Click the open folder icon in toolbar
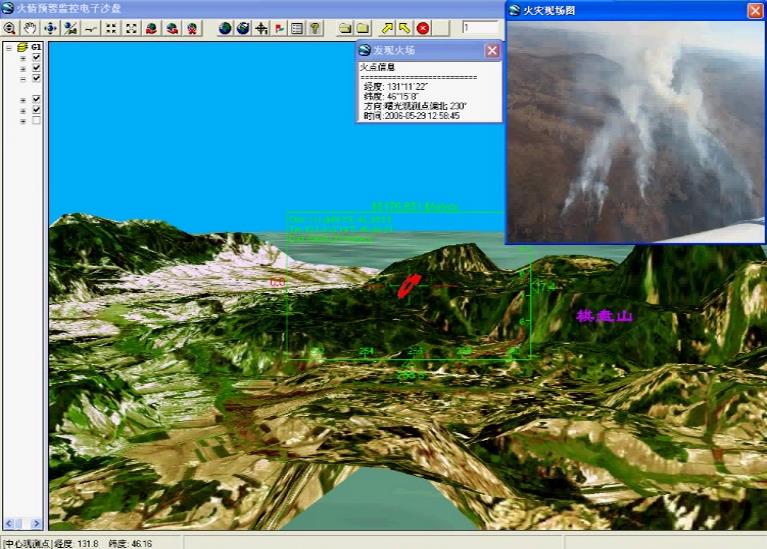 (345, 28)
